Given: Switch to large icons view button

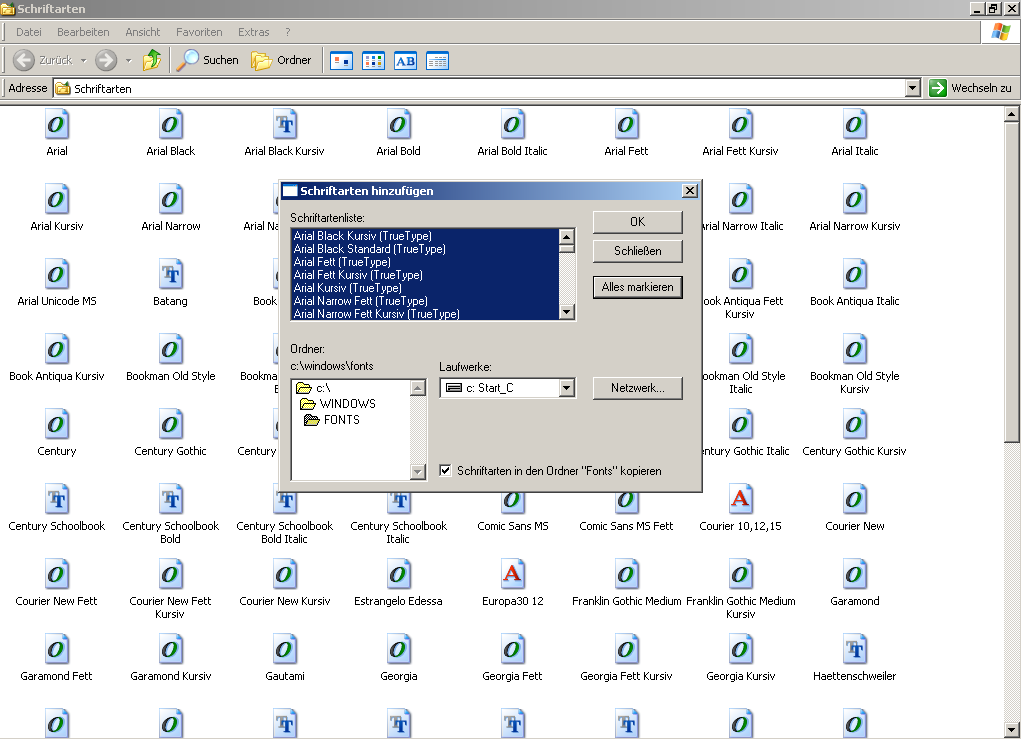Looking at the screenshot, I should pyautogui.click(x=341, y=61).
